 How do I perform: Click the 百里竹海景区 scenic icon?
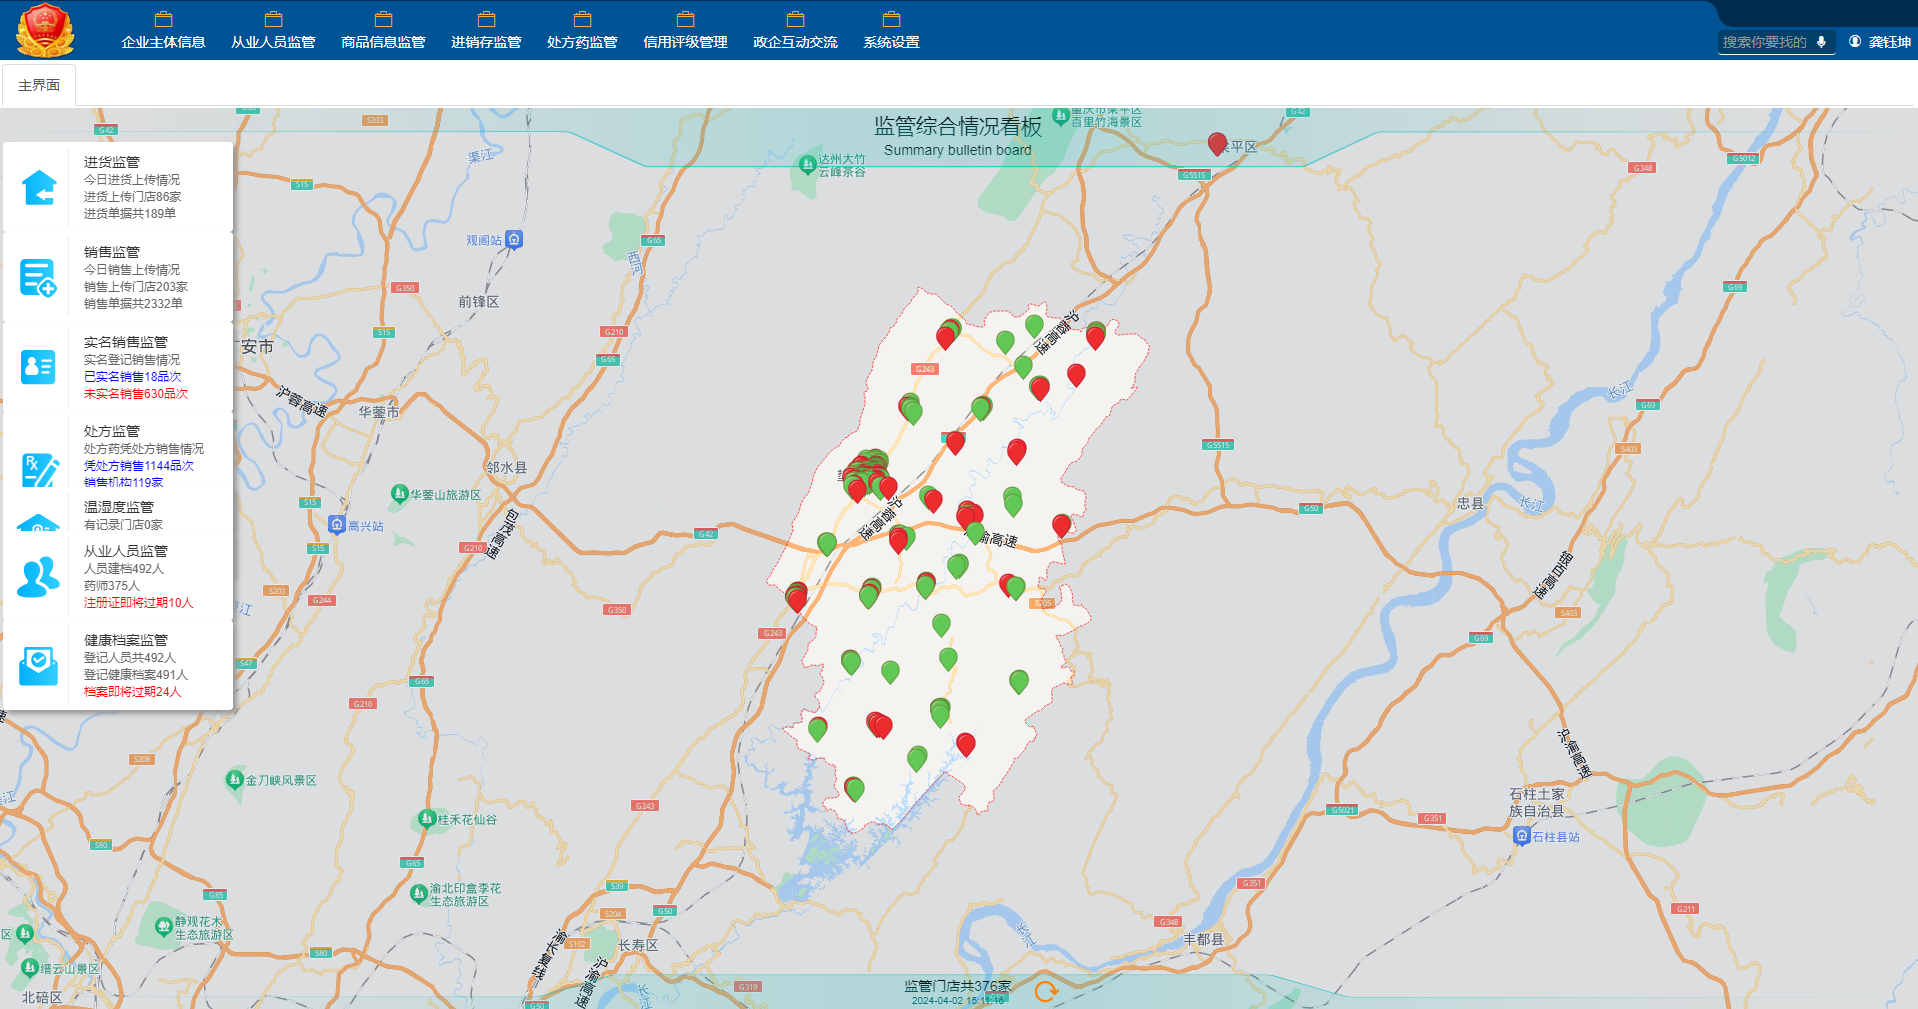[1060, 116]
